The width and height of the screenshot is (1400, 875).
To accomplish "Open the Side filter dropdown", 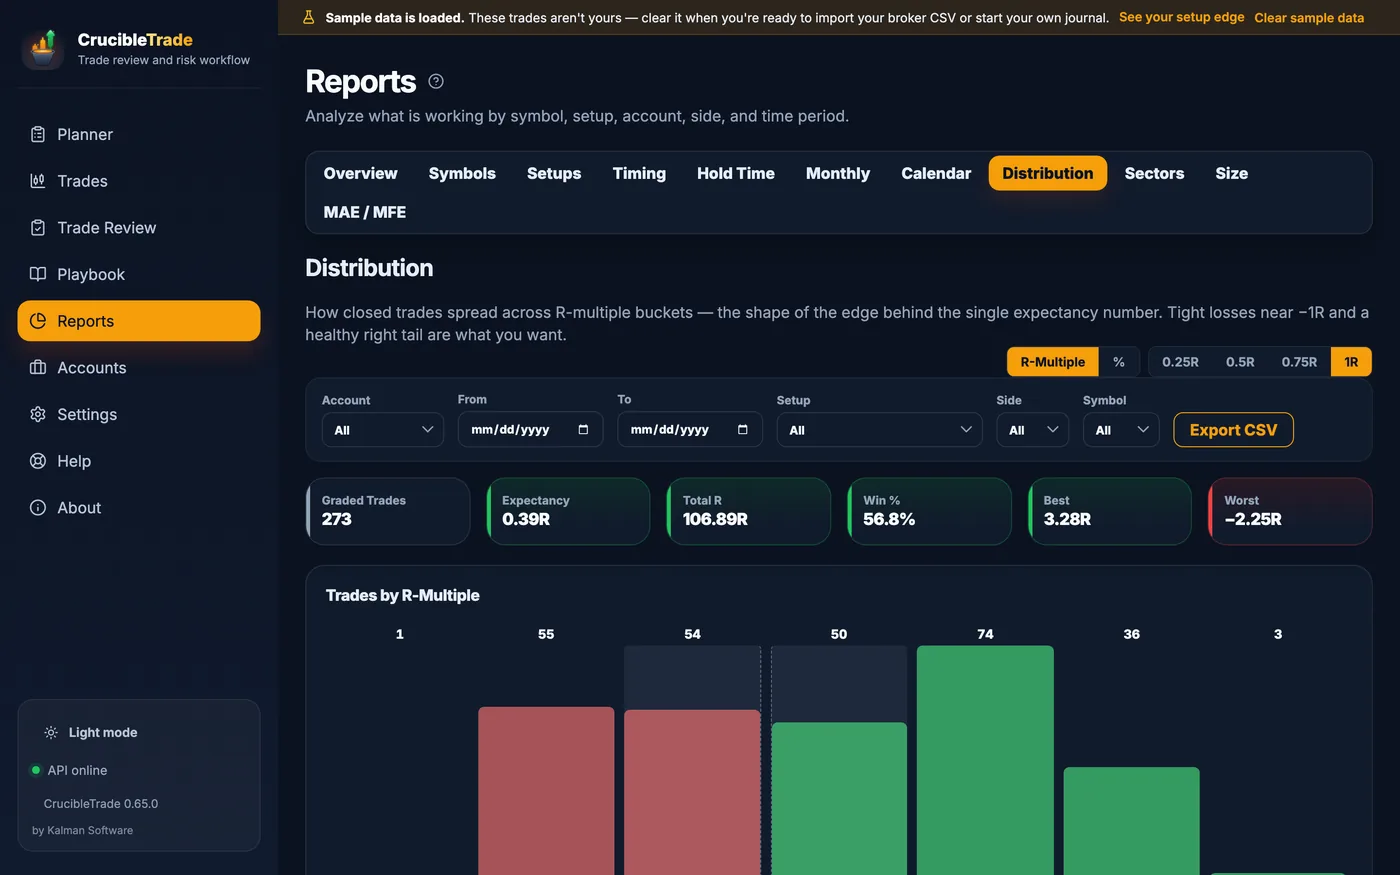I will coord(1032,430).
